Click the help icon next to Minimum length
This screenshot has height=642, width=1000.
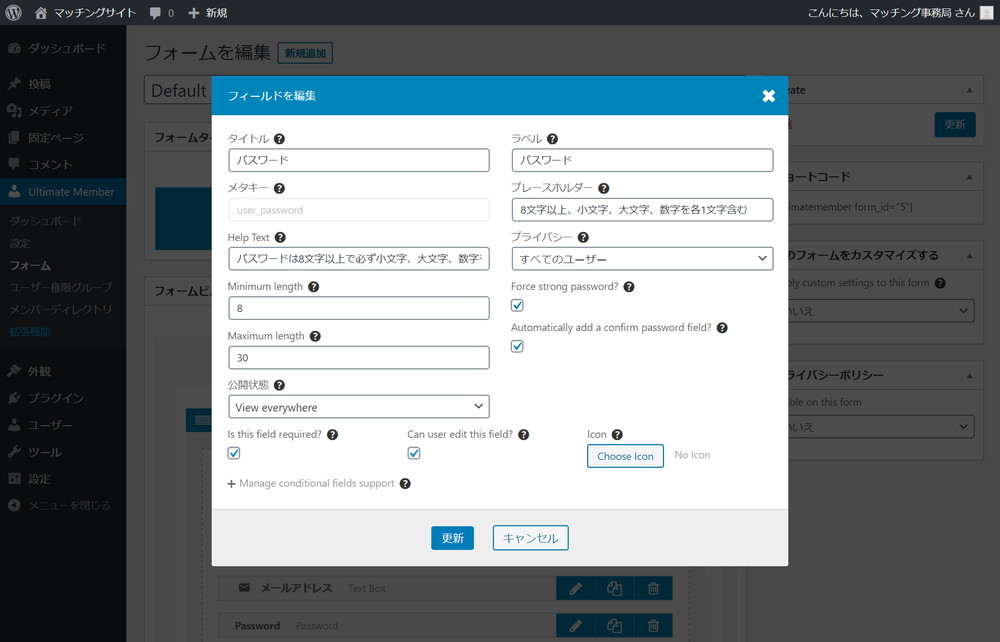pos(313,287)
